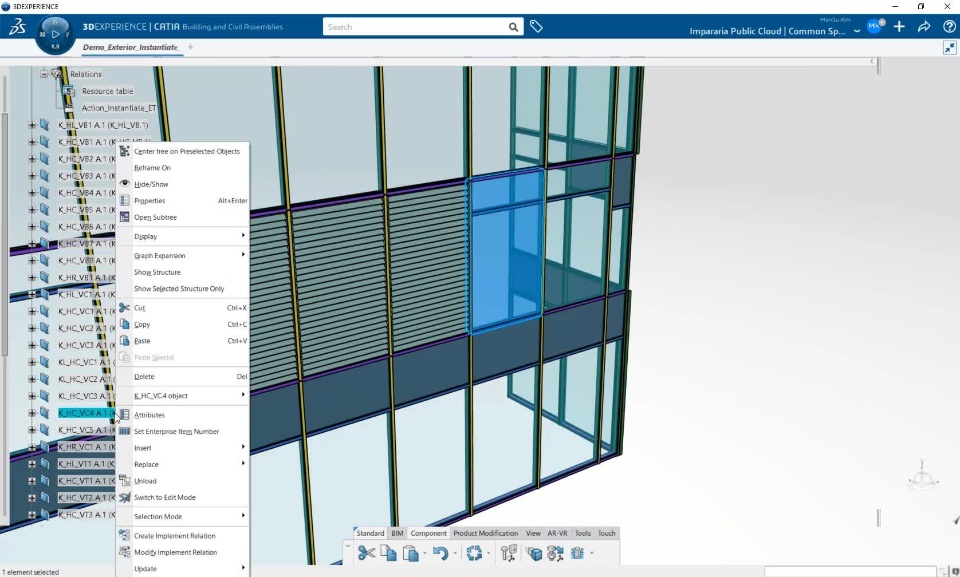Choose Switch to Edit Mode

(x=182, y=497)
